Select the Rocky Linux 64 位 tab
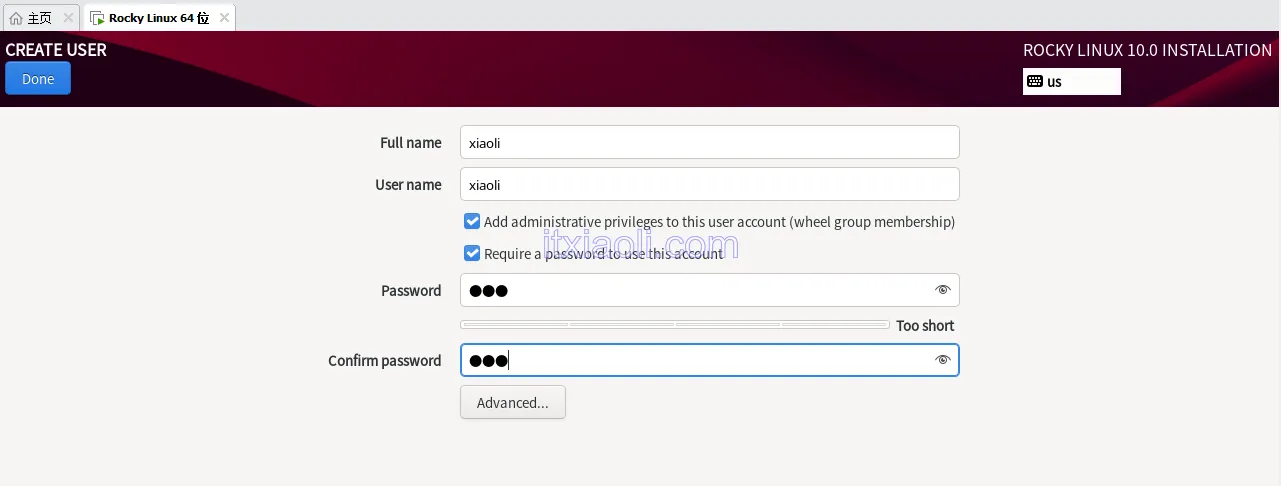The height and width of the screenshot is (486, 1281). coord(159,18)
